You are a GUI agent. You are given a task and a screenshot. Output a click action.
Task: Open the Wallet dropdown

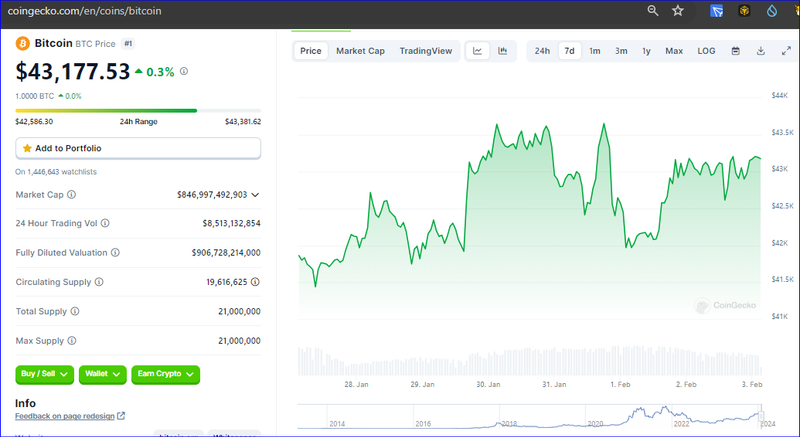tap(103, 374)
